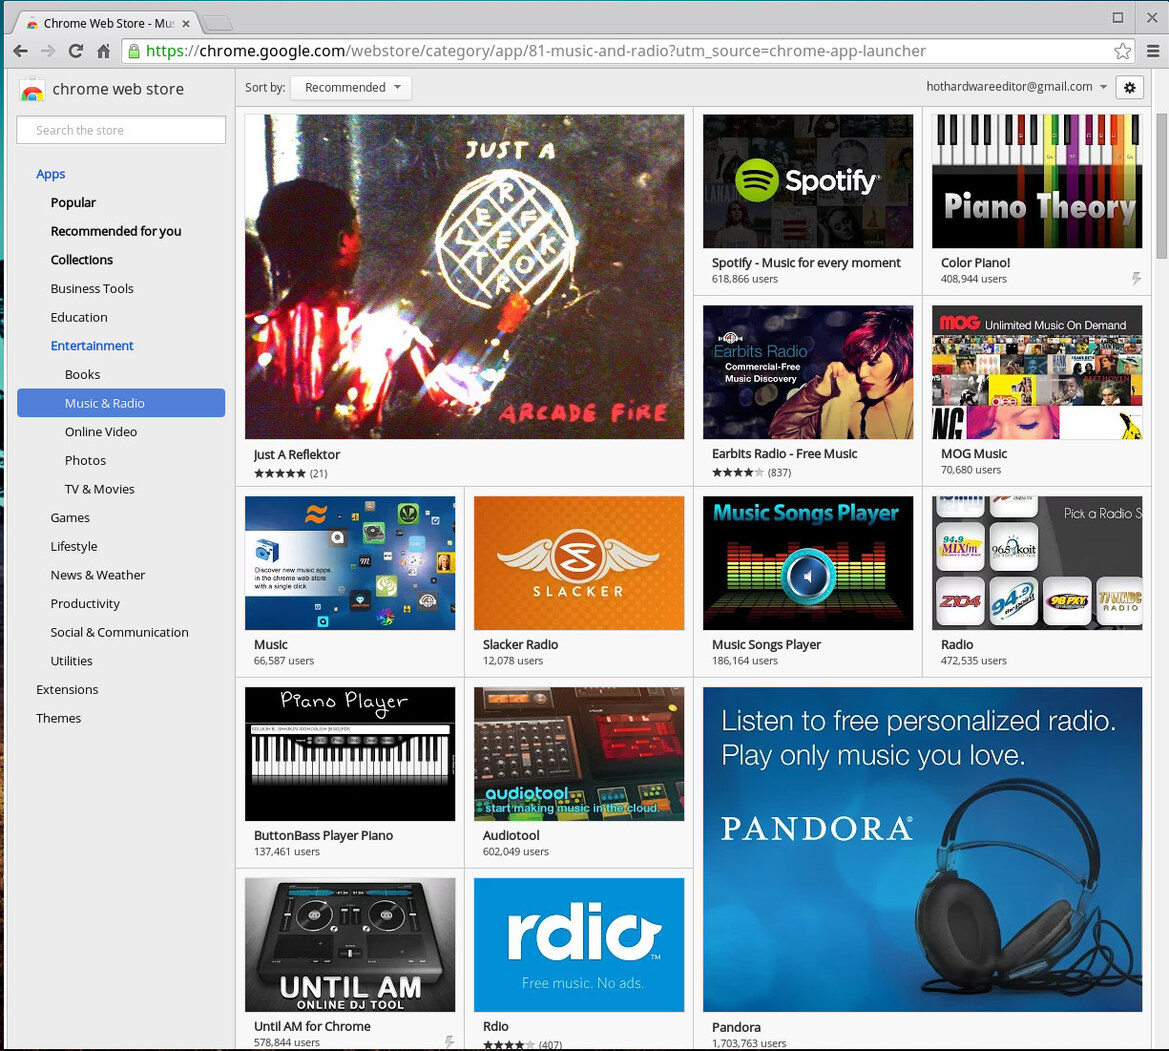Click the offline lightning icon on Color Piano!
The width and height of the screenshot is (1169, 1051).
[x=1136, y=279]
